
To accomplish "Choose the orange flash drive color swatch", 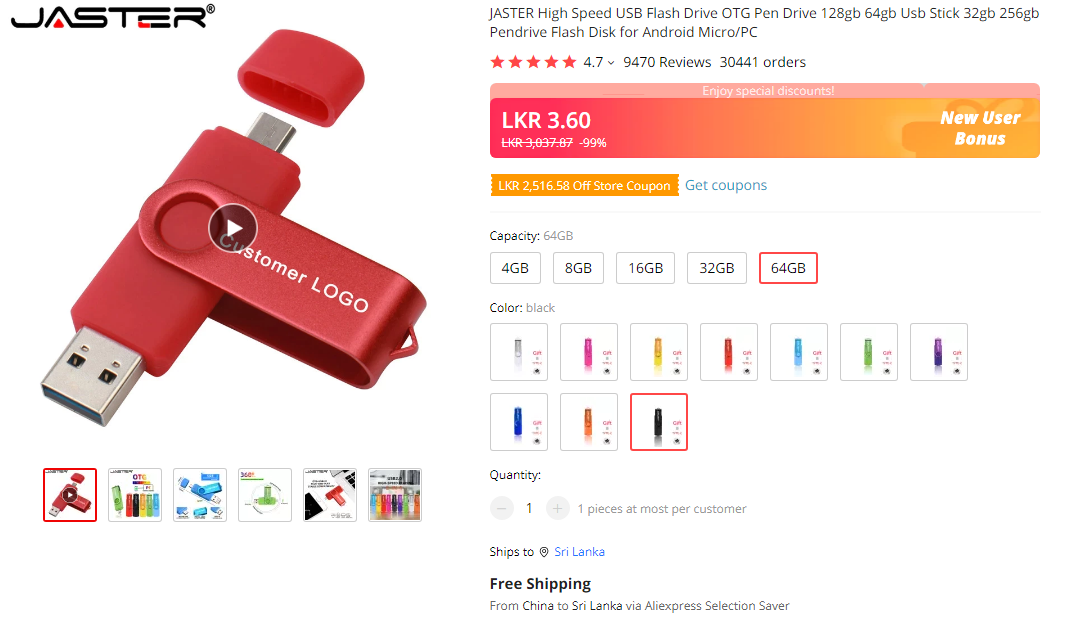I will [x=589, y=422].
